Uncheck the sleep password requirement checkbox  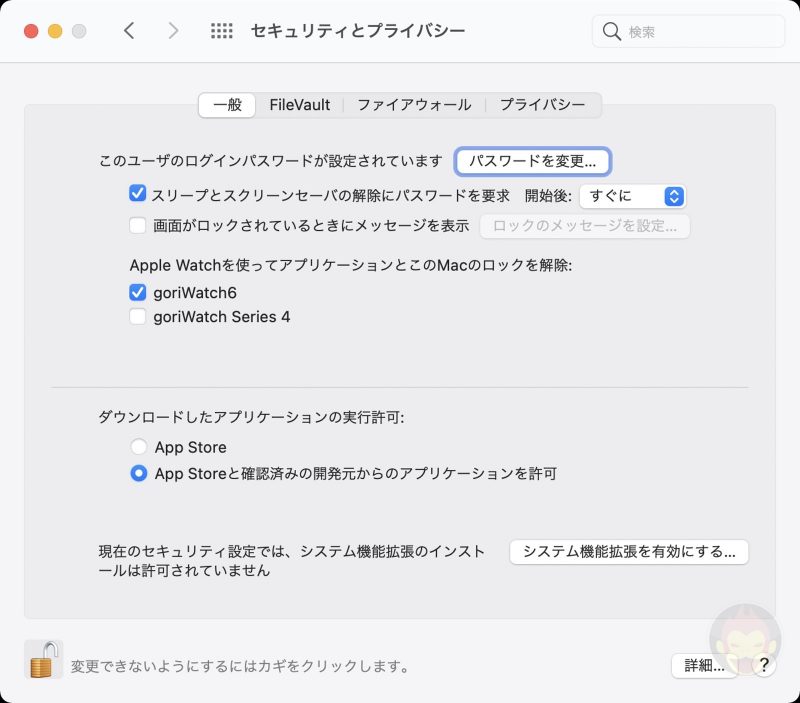(x=137, y=192)
